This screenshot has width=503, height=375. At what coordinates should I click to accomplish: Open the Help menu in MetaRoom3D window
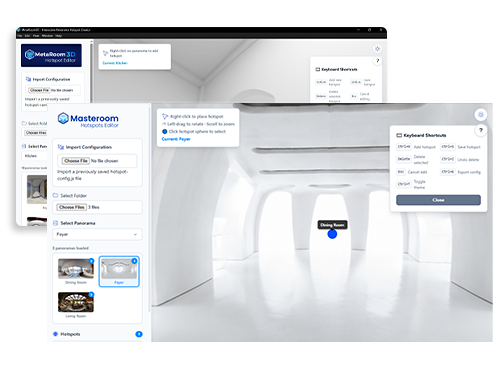[59, 36]
